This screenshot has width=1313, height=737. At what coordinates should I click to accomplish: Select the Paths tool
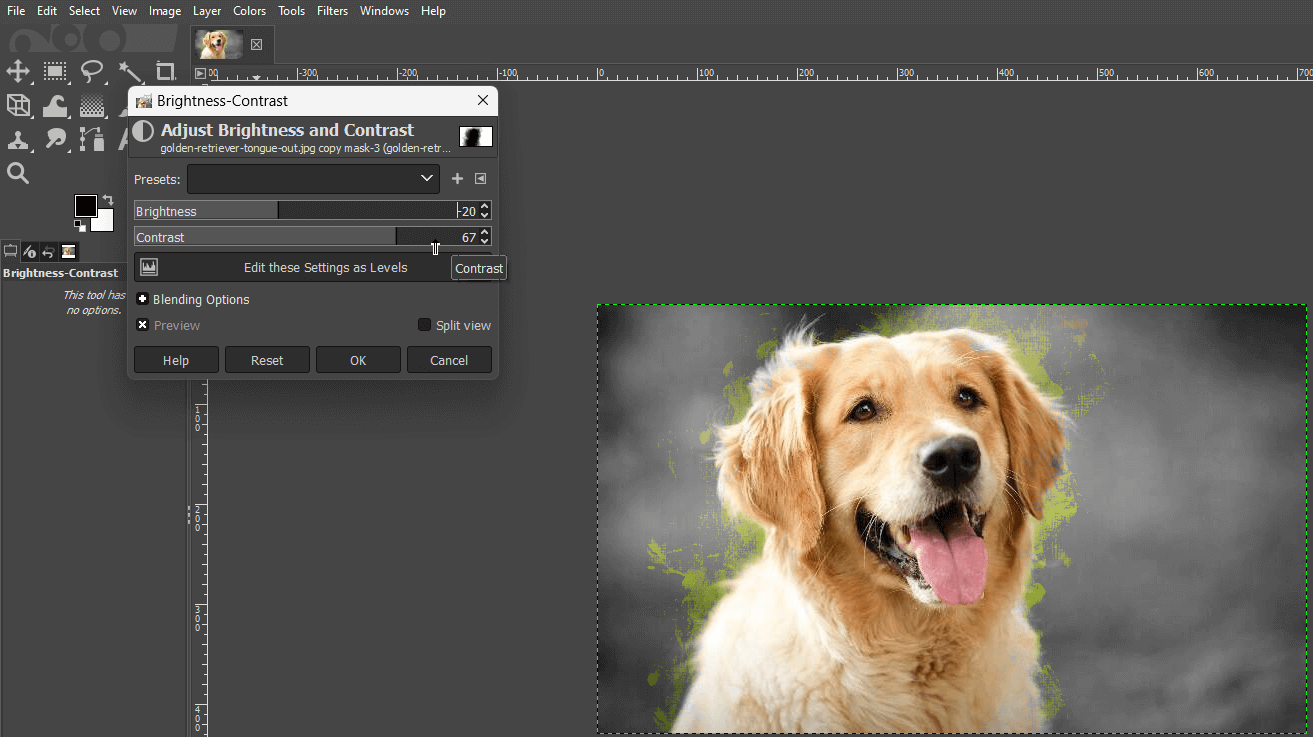coord(92,139)
